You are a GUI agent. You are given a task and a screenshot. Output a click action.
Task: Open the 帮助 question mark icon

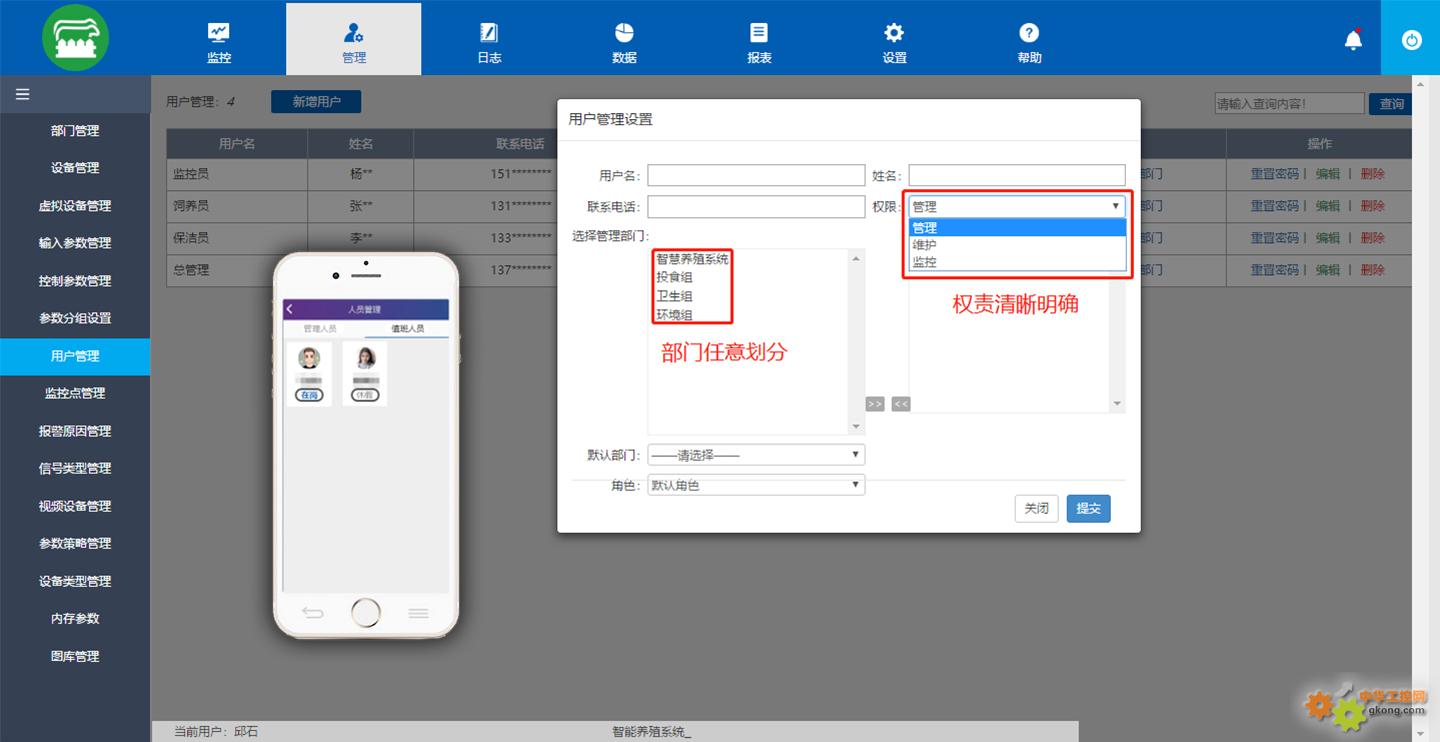click(x=1029, y=32)
